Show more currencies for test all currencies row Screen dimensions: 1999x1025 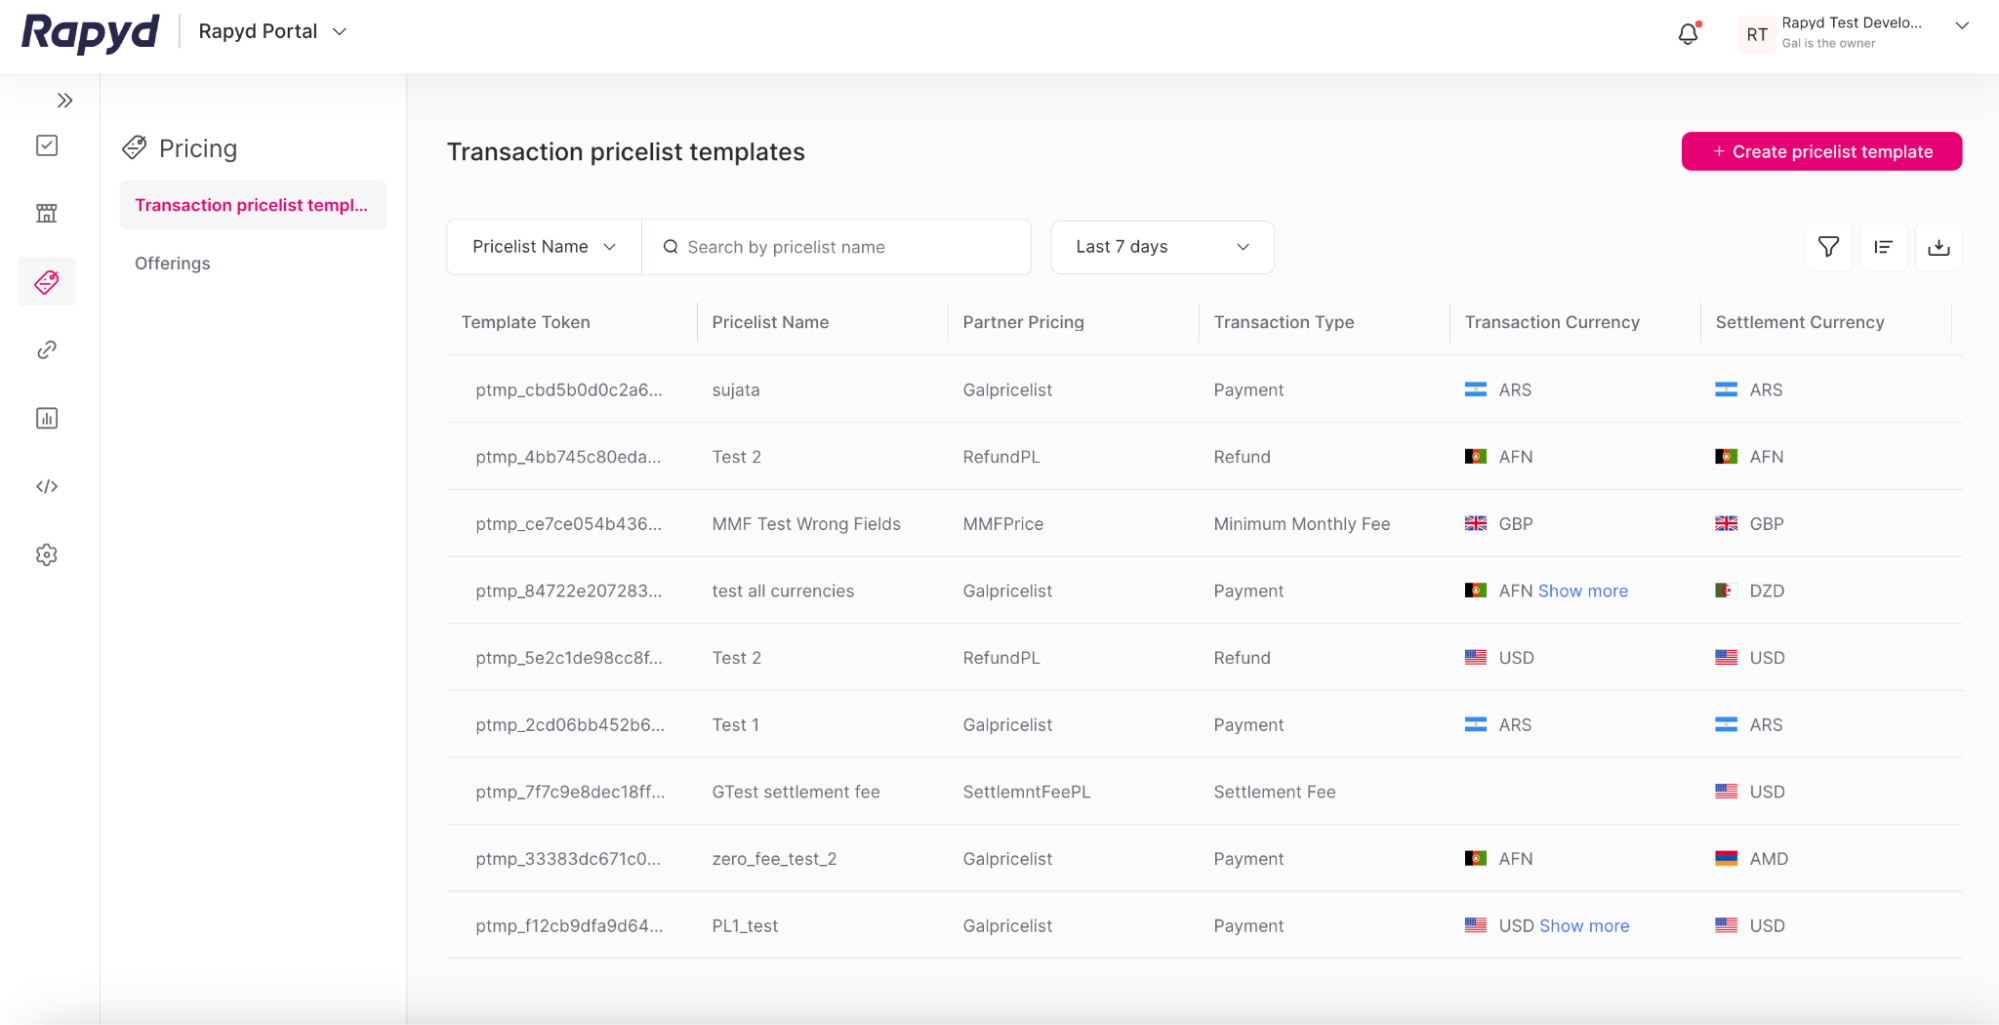[1581, 590]
